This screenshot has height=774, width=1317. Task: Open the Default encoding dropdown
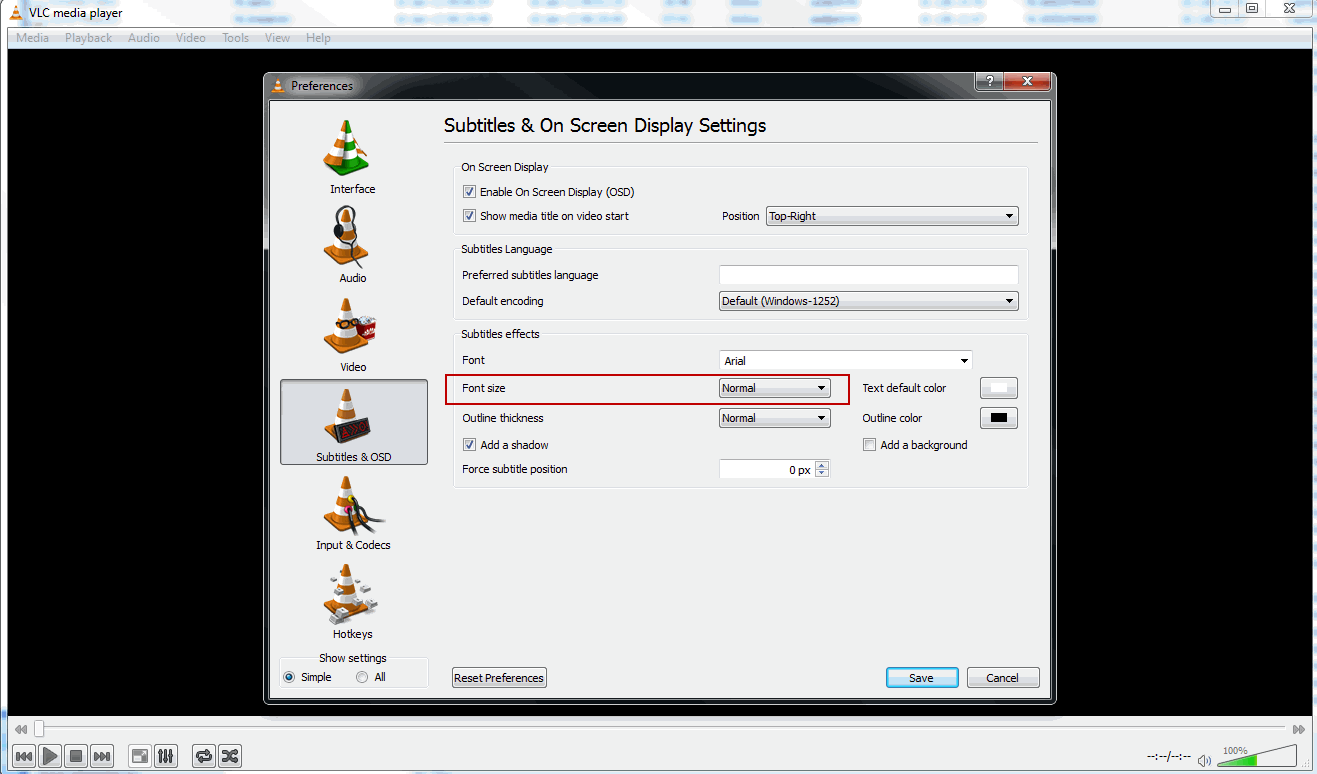click(868, 301)
